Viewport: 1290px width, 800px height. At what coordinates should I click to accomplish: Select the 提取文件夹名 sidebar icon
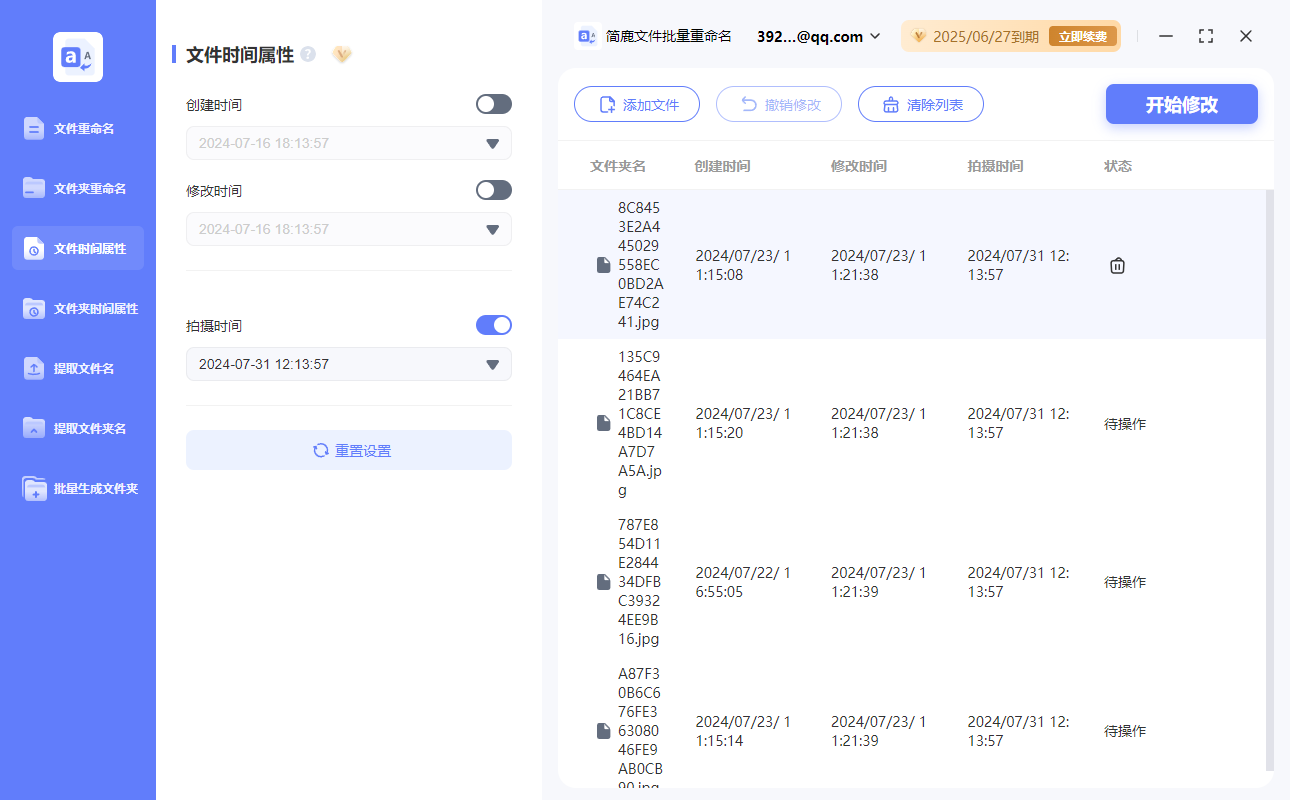click(77, 428)
